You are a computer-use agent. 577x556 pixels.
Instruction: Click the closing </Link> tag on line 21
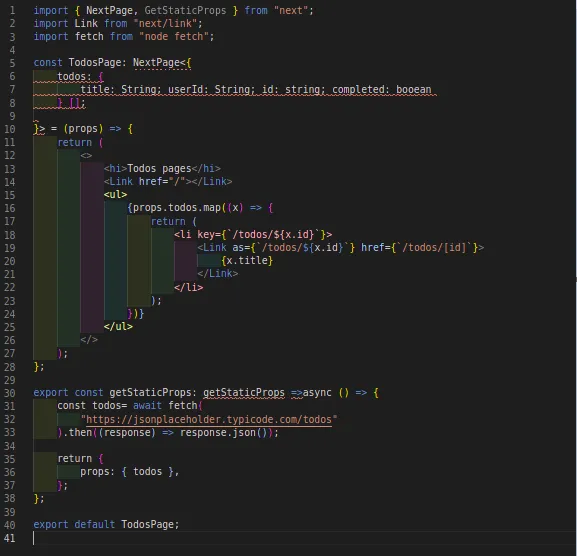[218, 273]
